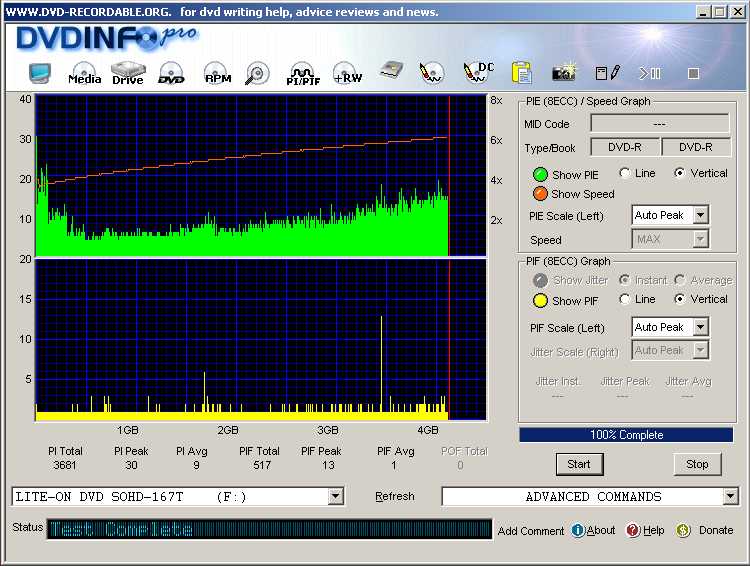The image size is (750, 566).
Task: Click the Help text link
Action: [653, 530]
